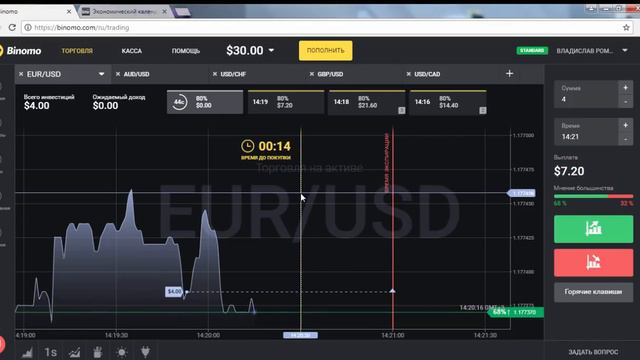Decrease the Сумма amount with minus
The height and width of the screenshot is (360, 640).
pyautogui.click(x=625, y=101)
